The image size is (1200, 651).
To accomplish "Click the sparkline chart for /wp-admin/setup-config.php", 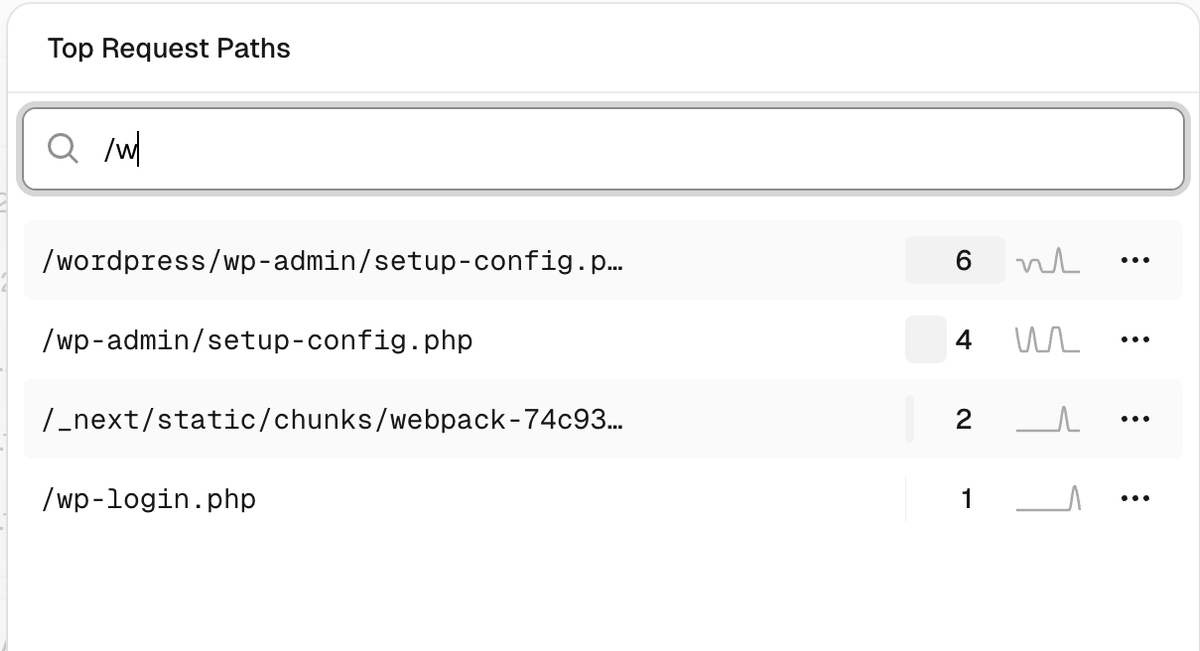I will pos(1046,340).
